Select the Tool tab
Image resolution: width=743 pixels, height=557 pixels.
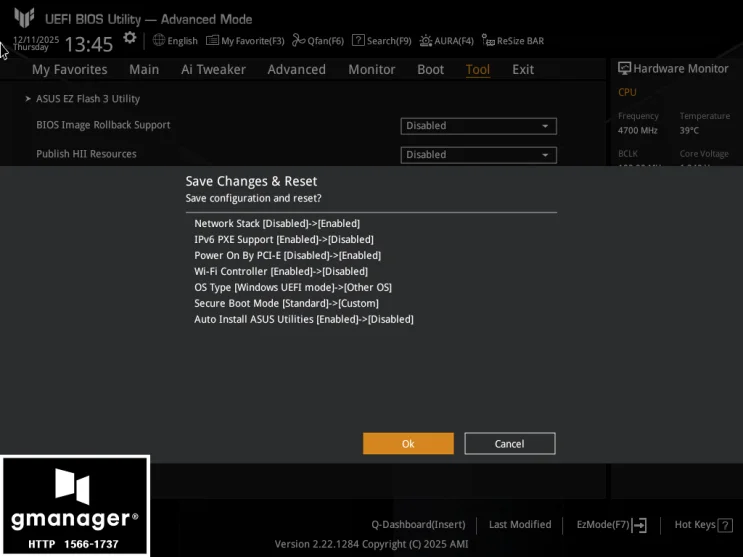click(x=478, y=70)
